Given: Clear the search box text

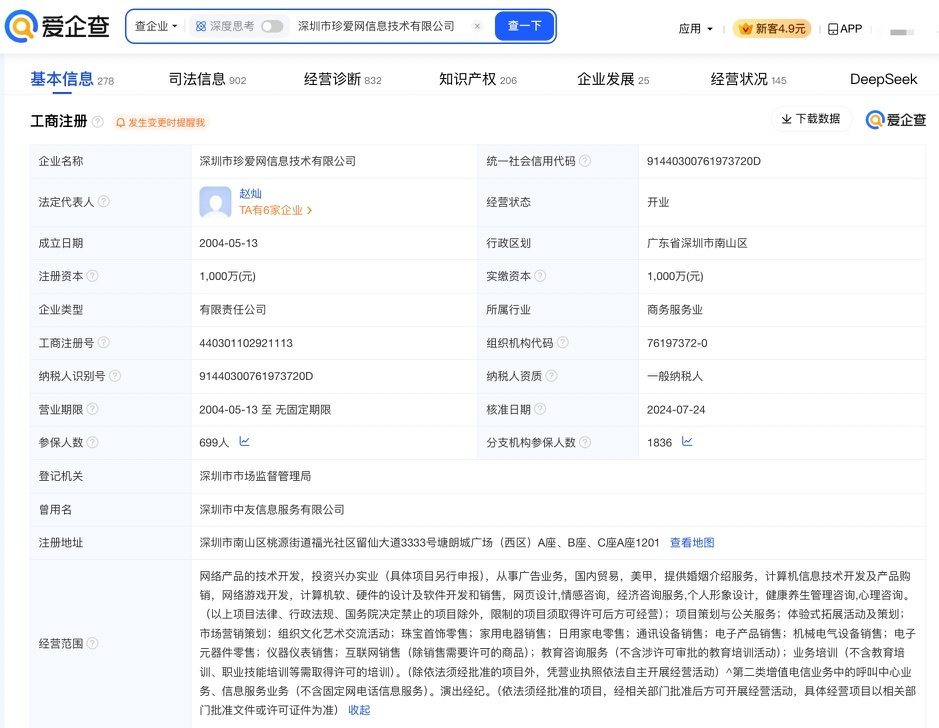Looking at the screenshot, I should 476,27.
